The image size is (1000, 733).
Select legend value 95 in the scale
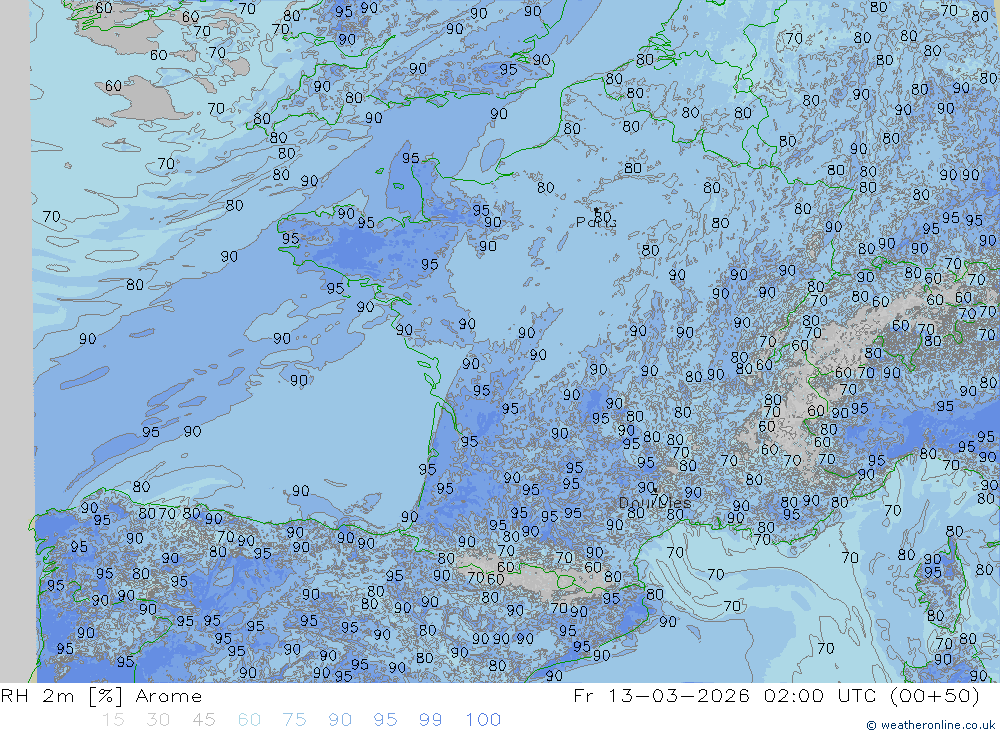[385, 720]
